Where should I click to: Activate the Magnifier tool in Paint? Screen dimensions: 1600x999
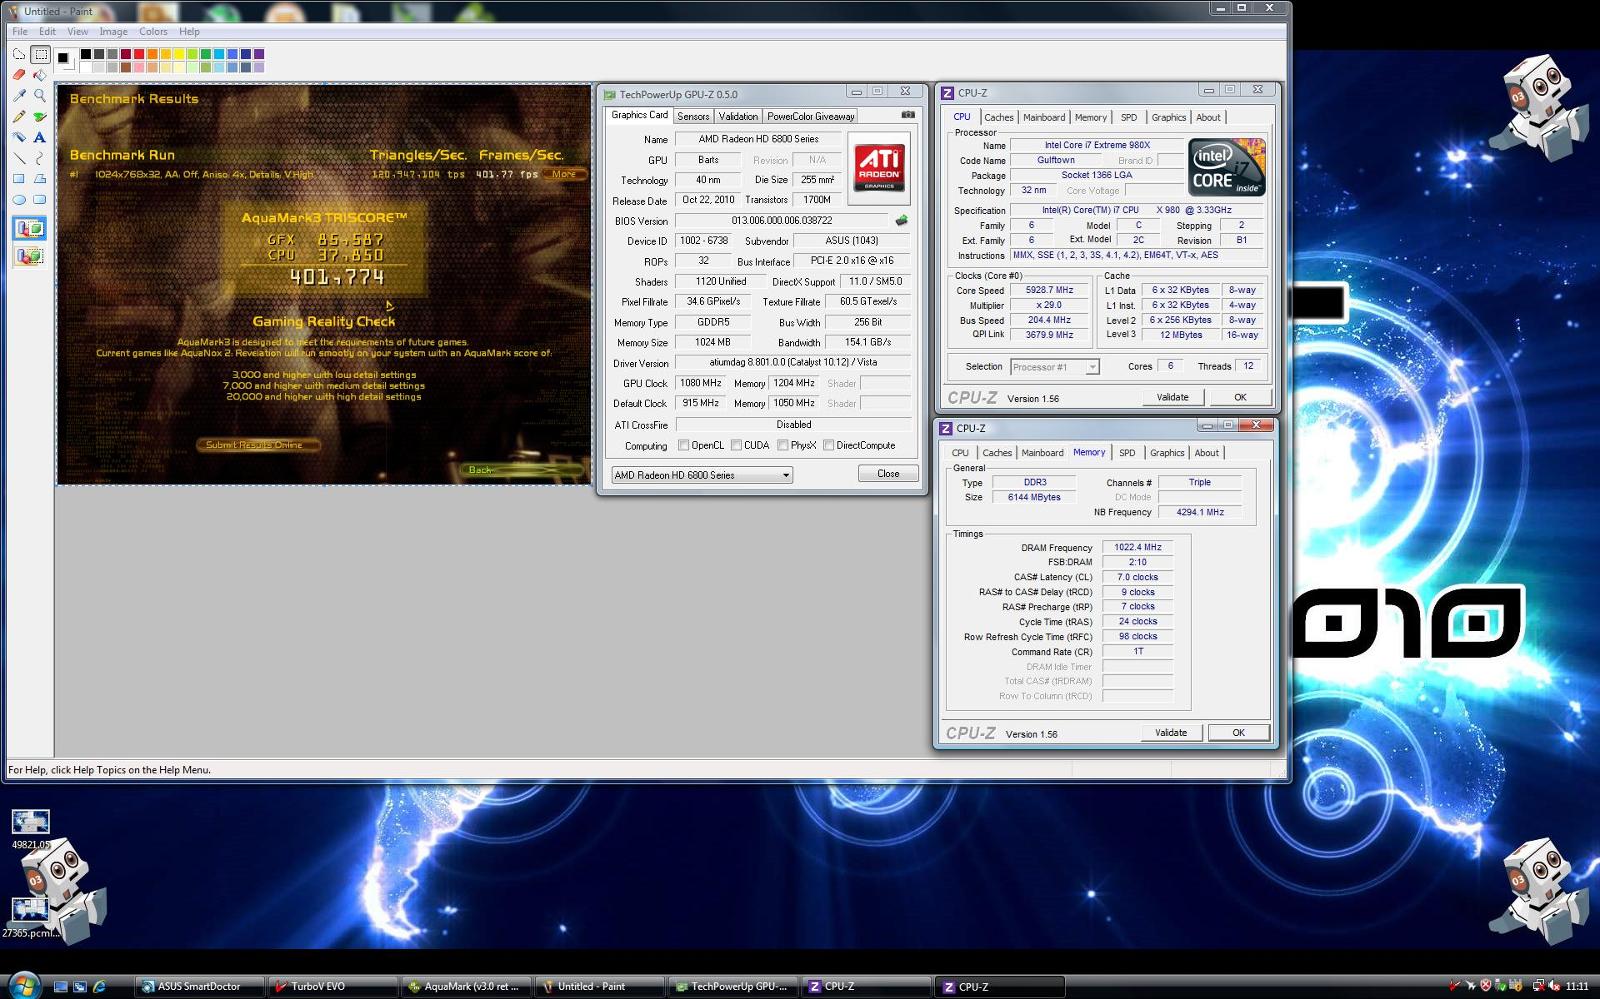pyautogui.click(x=40, y=96)
